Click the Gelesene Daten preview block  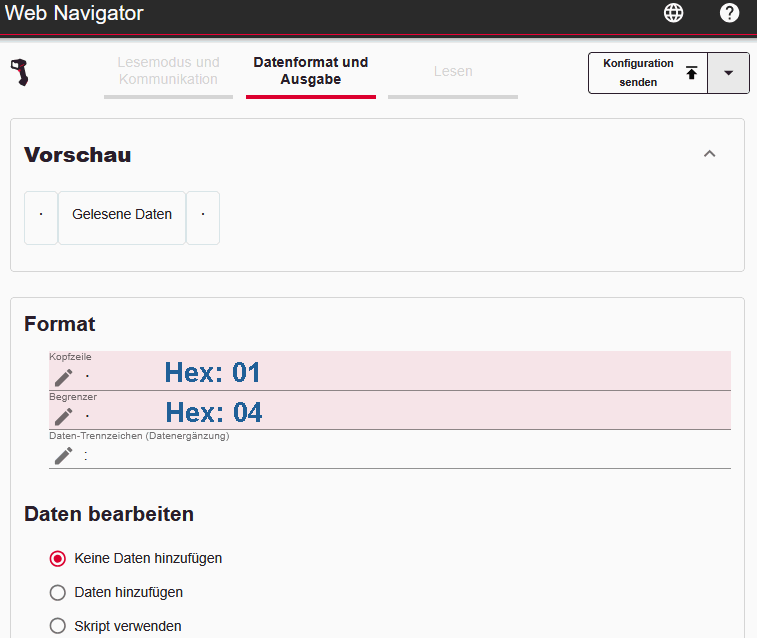coord(122,216)
